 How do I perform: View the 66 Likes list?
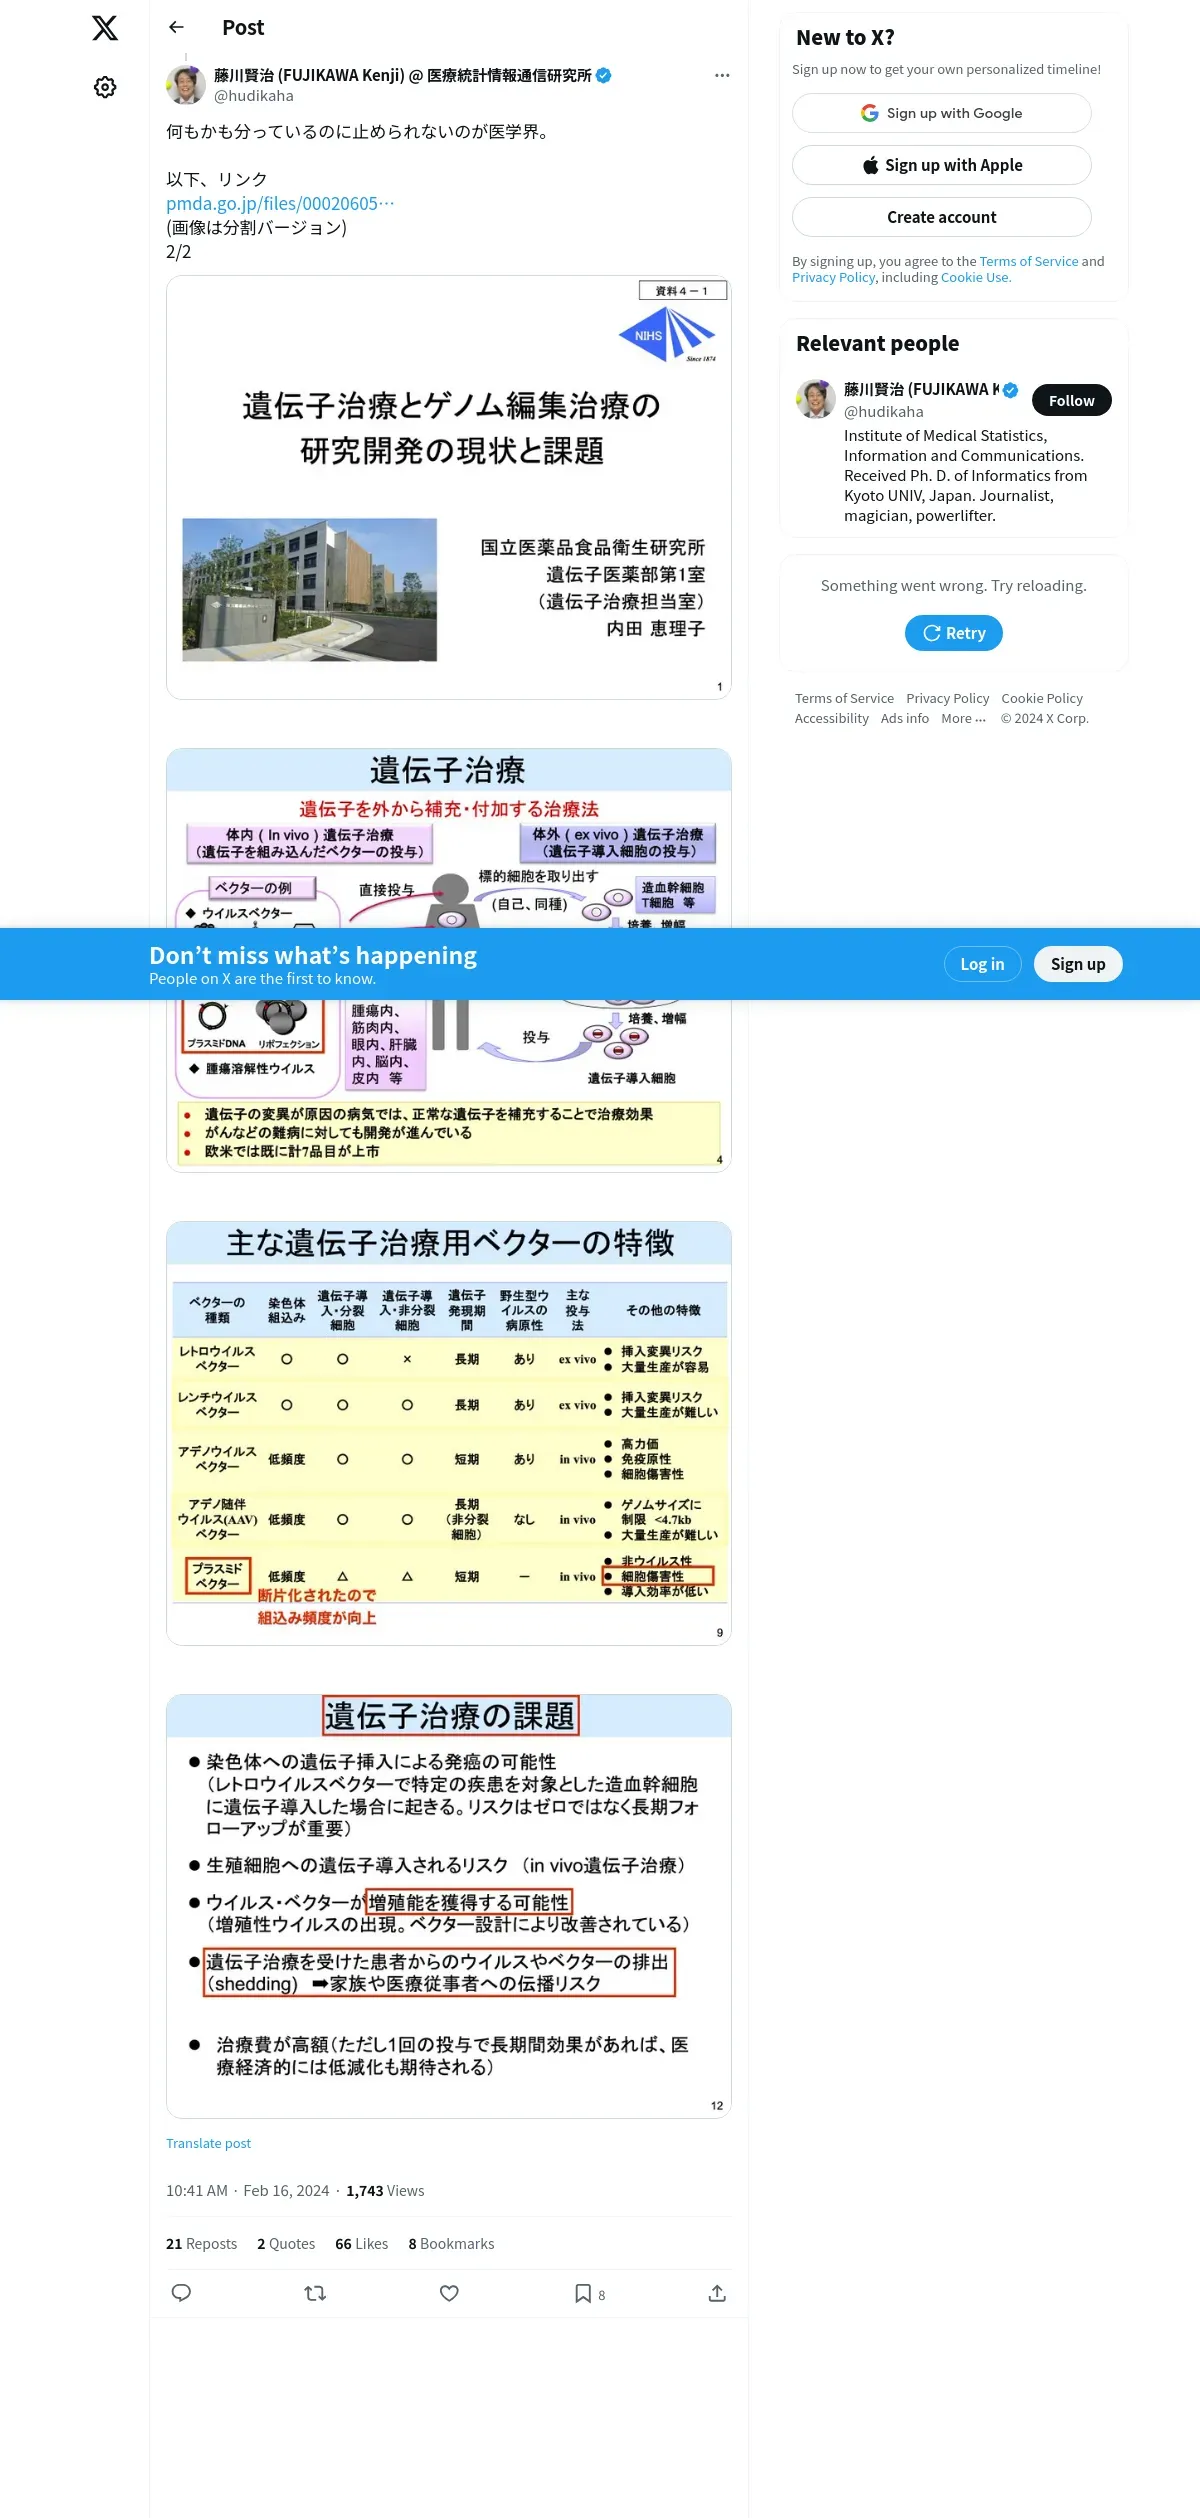tap(361, 2245)
